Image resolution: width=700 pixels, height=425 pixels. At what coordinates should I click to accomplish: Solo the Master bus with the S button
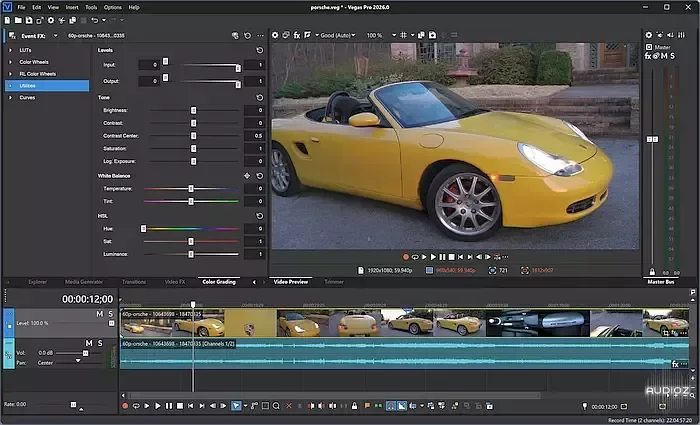point(672,56)
